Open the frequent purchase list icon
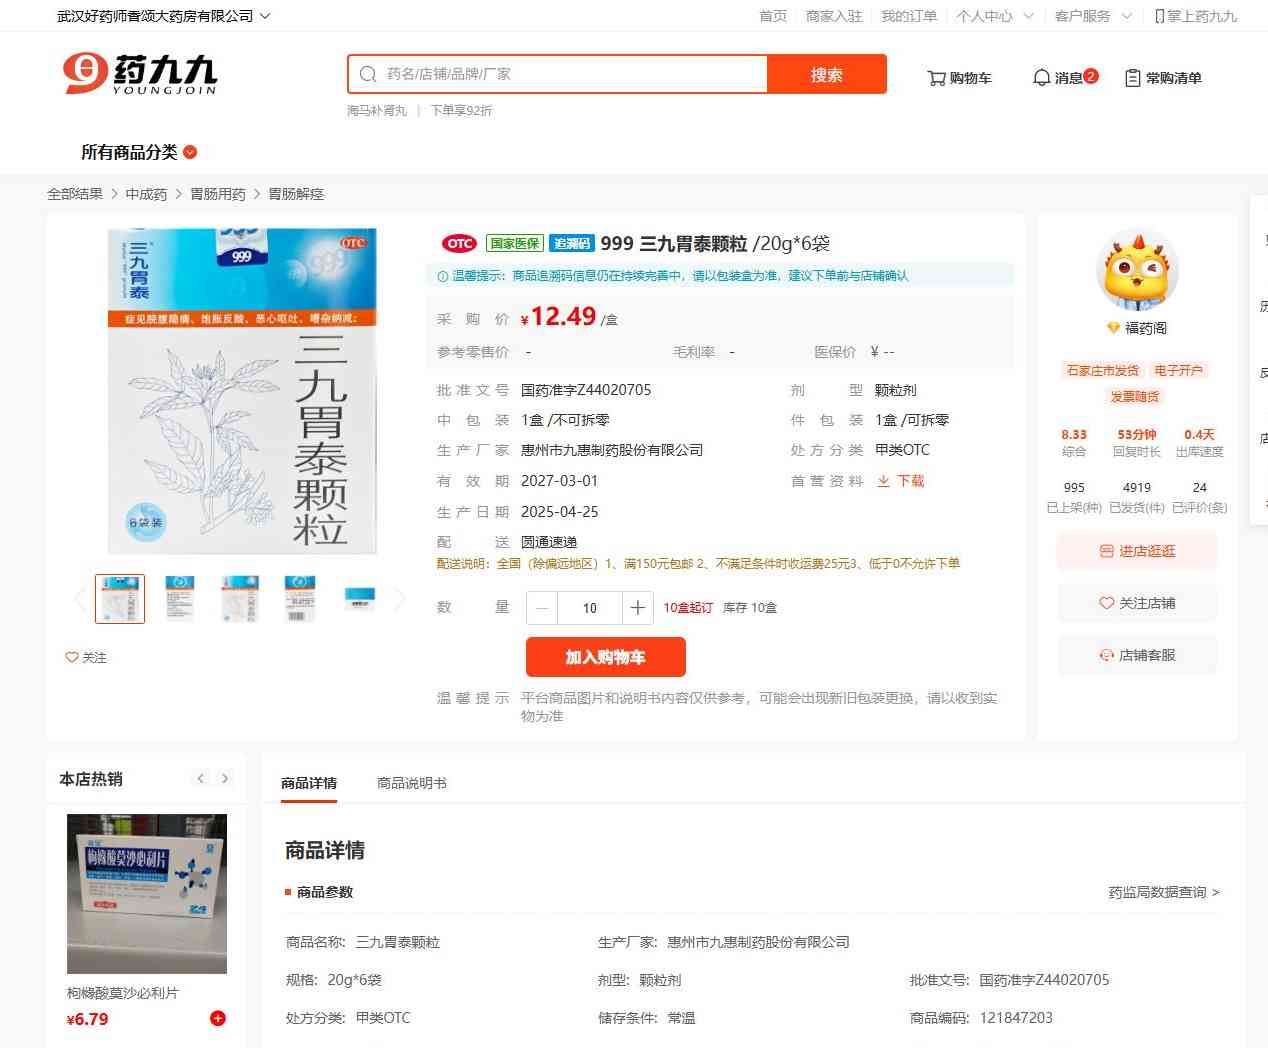Image resolution: width=1268 pixels, height=1048 pixels. [x=1132, y=78]
